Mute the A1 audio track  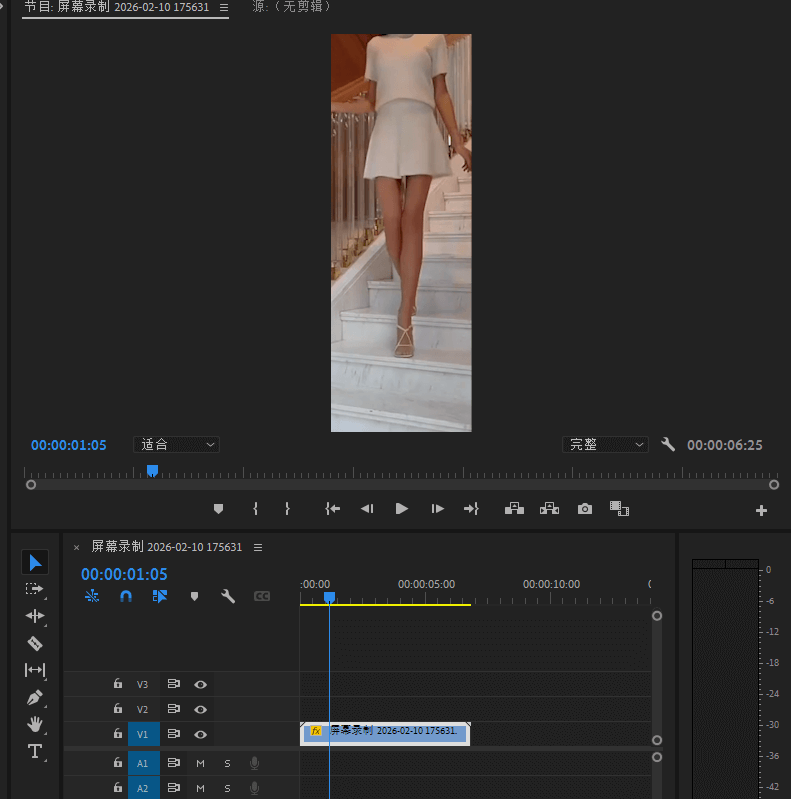click(x=200, y=763)
